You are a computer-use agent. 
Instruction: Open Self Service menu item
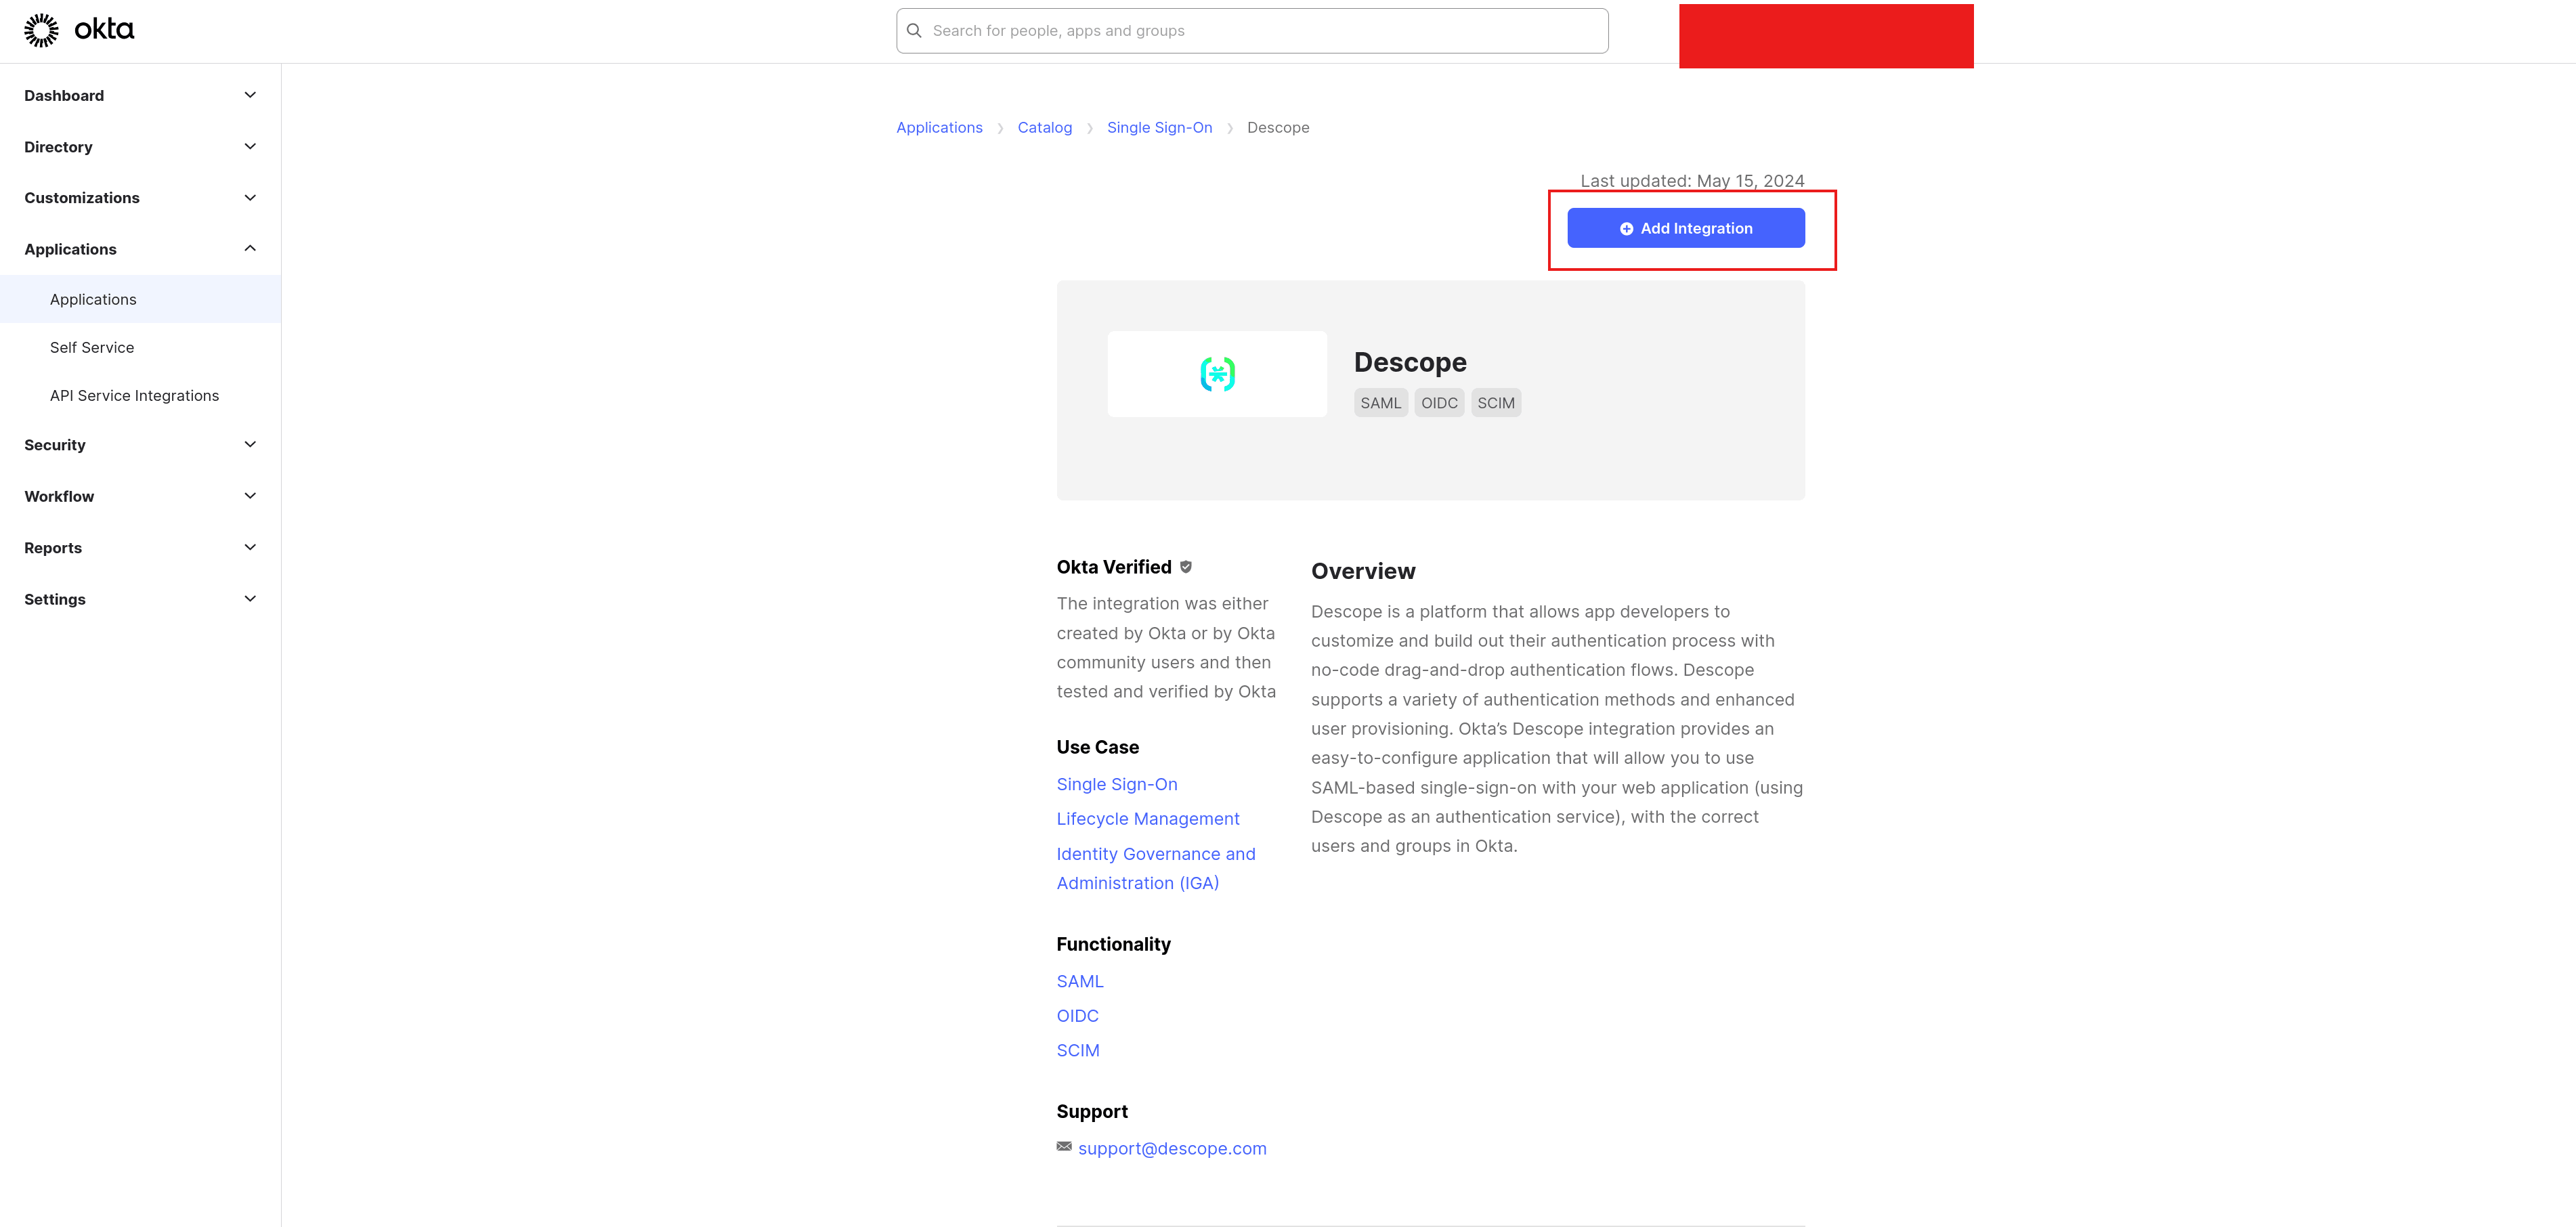[92, 347]
